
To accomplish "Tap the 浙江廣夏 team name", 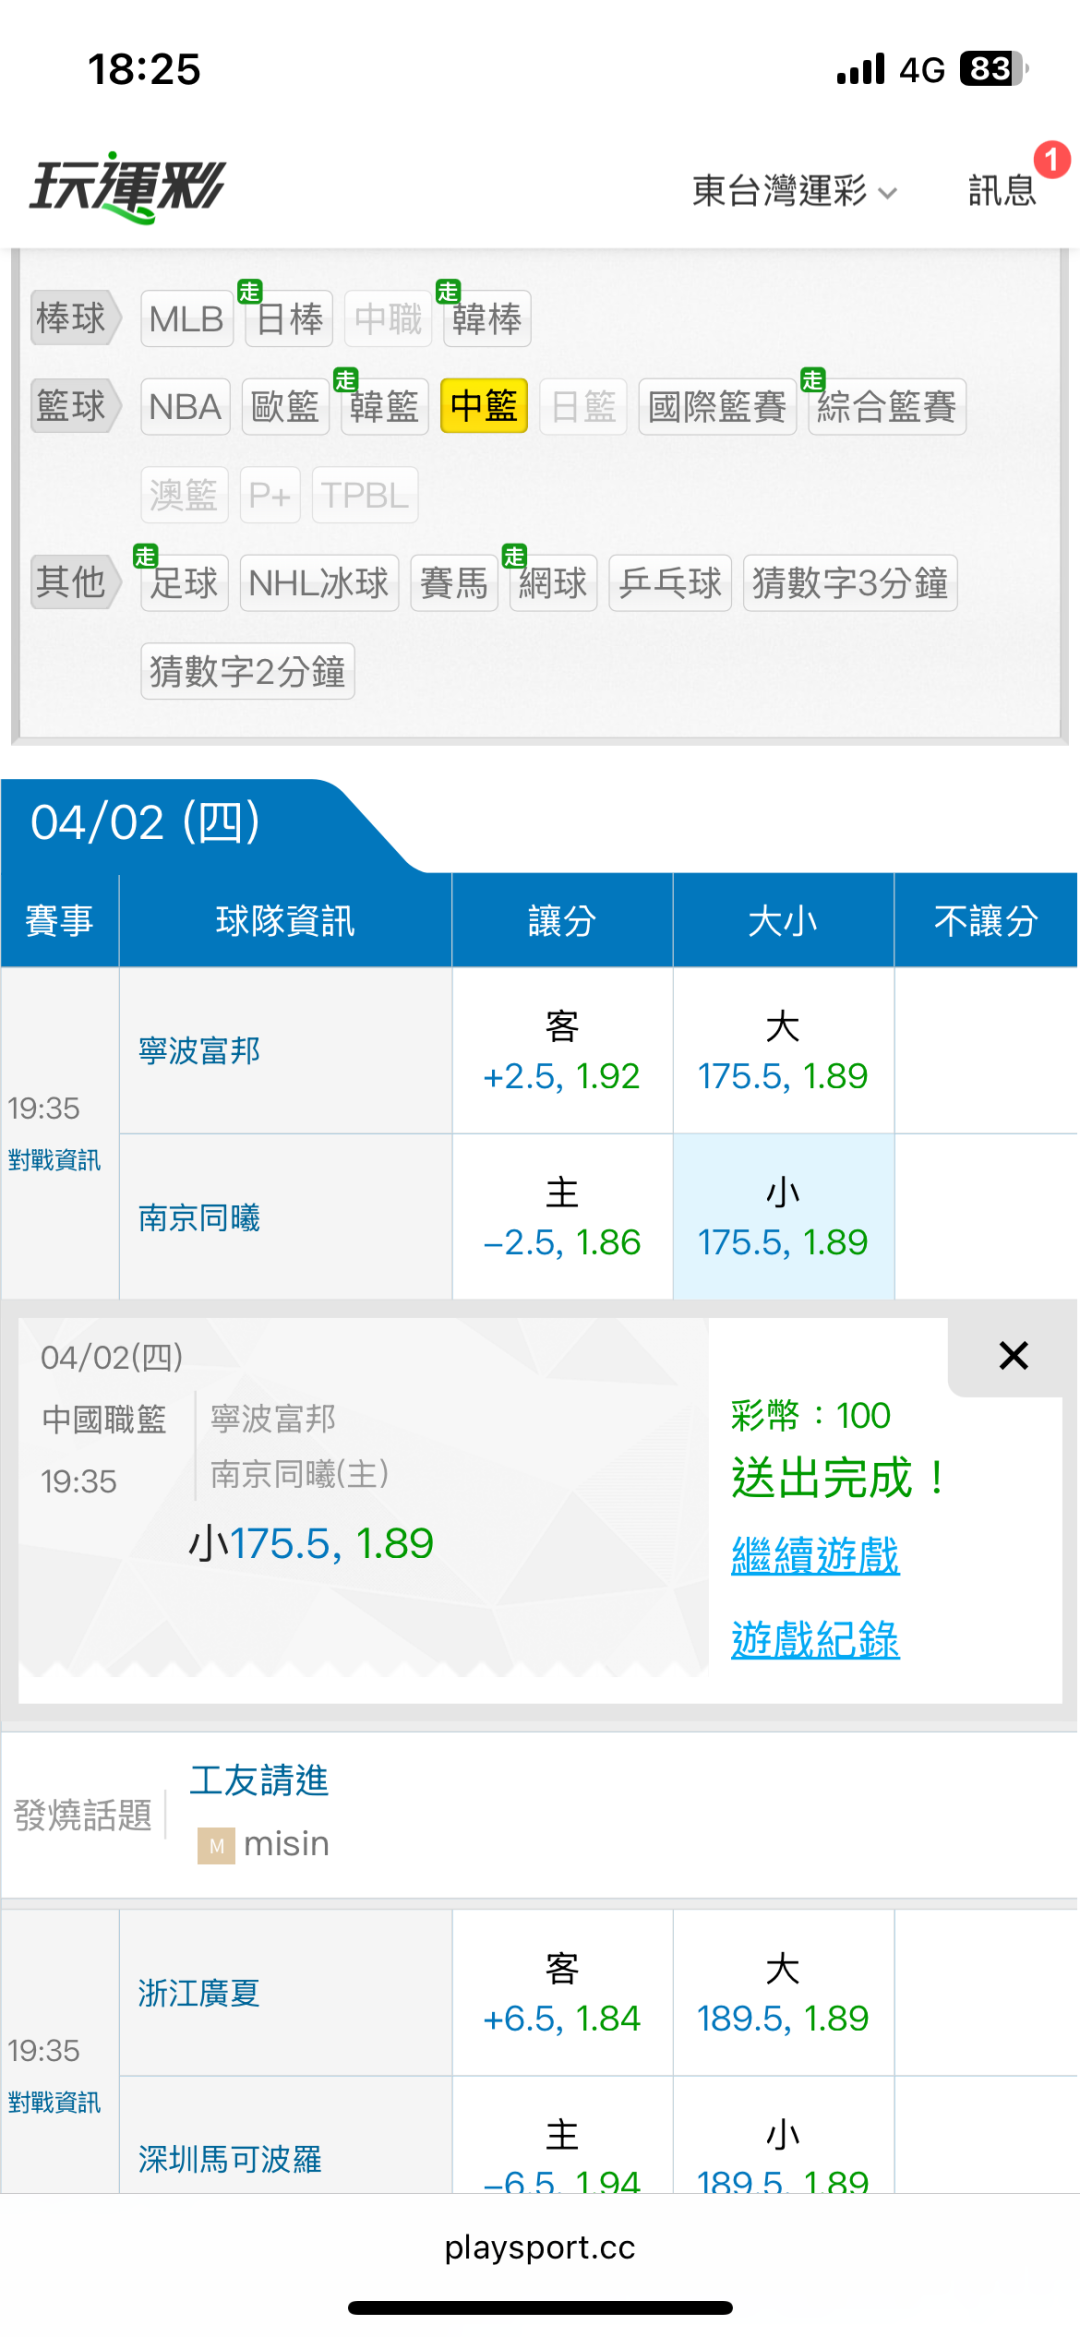I will pos(199,1993).
